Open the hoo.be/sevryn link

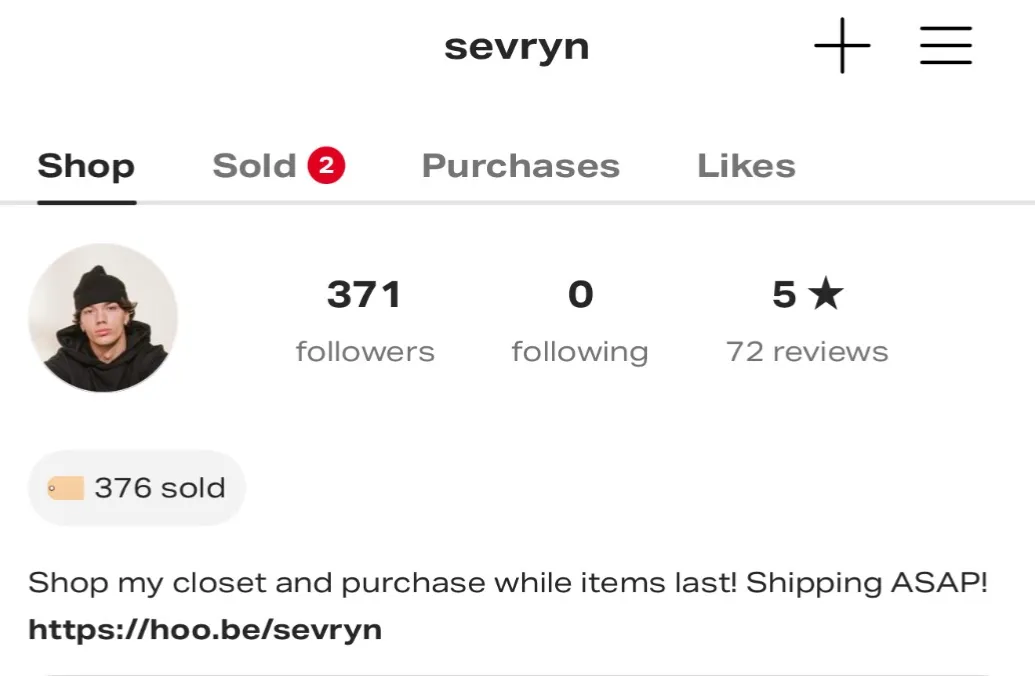205,629
